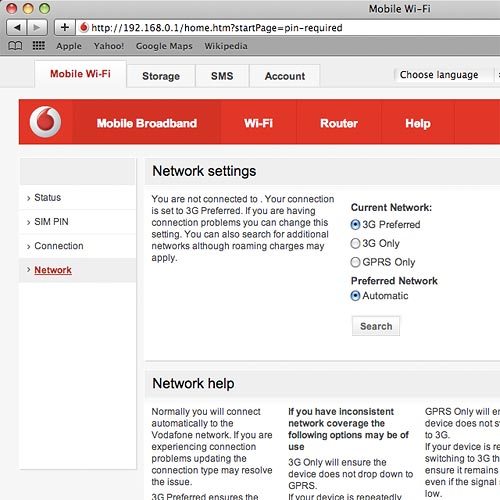Screen dimensions: 500x500
Task: Select the 3G Preferred radio button
Action: pos(355,225)
